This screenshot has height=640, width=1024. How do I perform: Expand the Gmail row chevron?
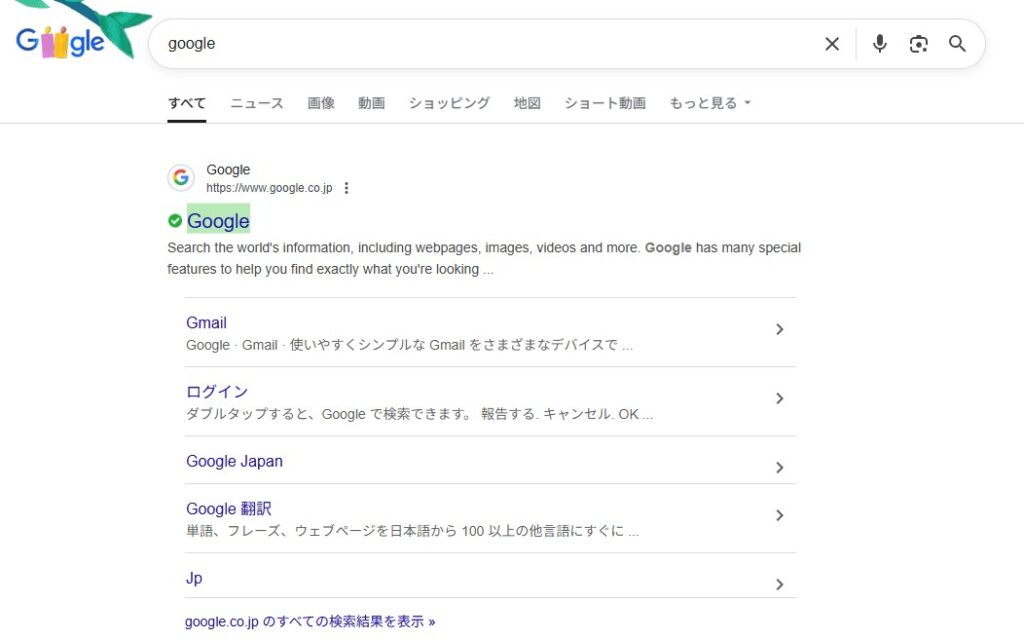(x=779, y=329)
